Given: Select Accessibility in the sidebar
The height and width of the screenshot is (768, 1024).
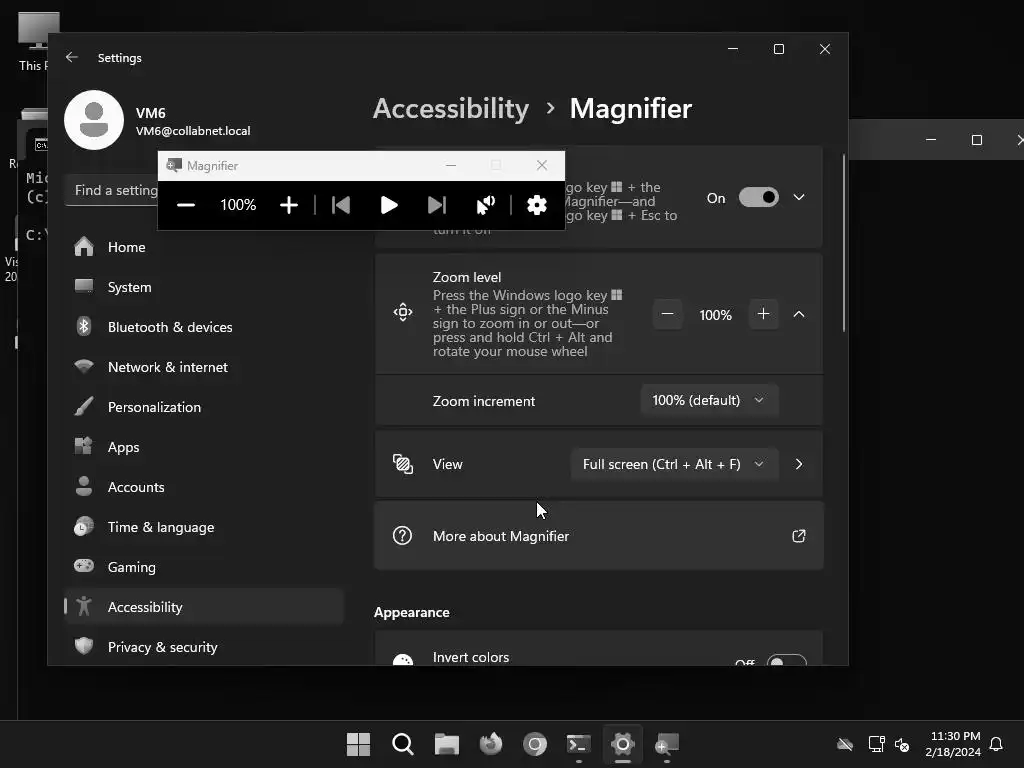Looking at the screenshot, I should pyautogui.click(x=204, y=607).
